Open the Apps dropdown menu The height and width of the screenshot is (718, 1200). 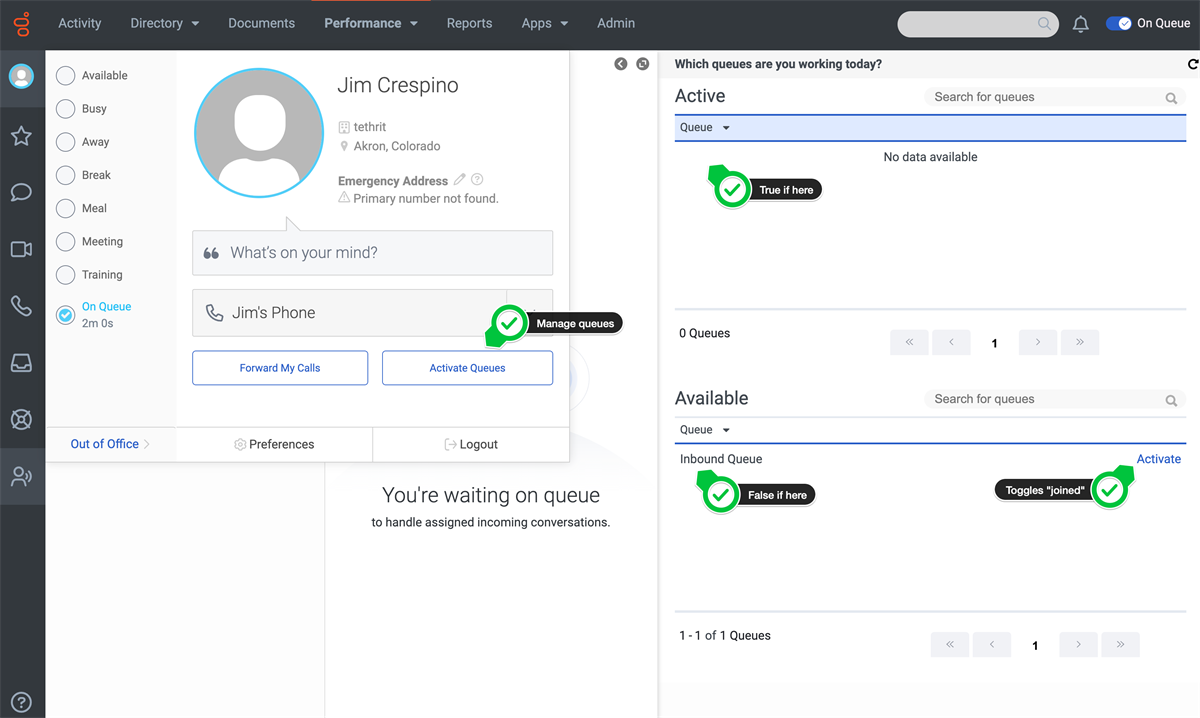(x=544, y=23)
